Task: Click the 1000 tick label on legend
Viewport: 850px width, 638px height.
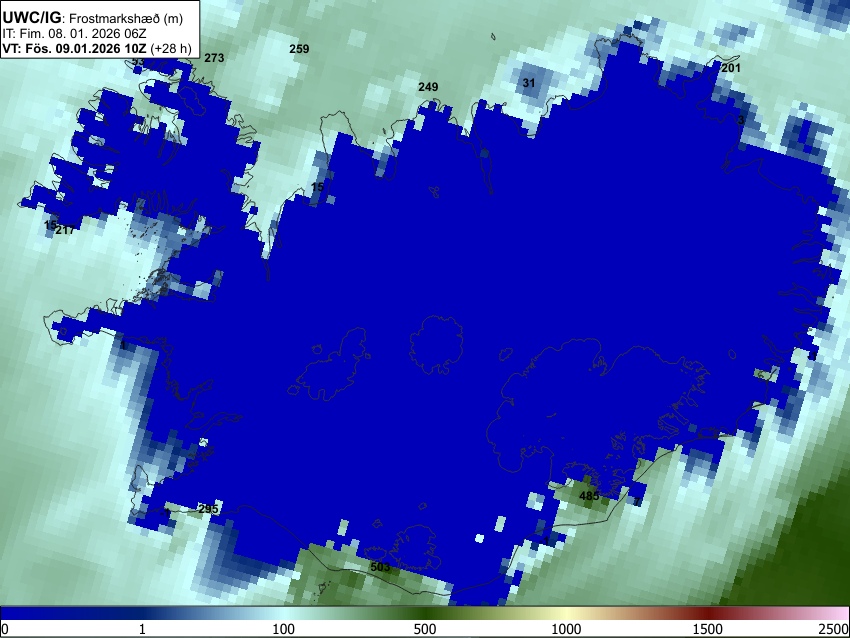Action: 566,629
